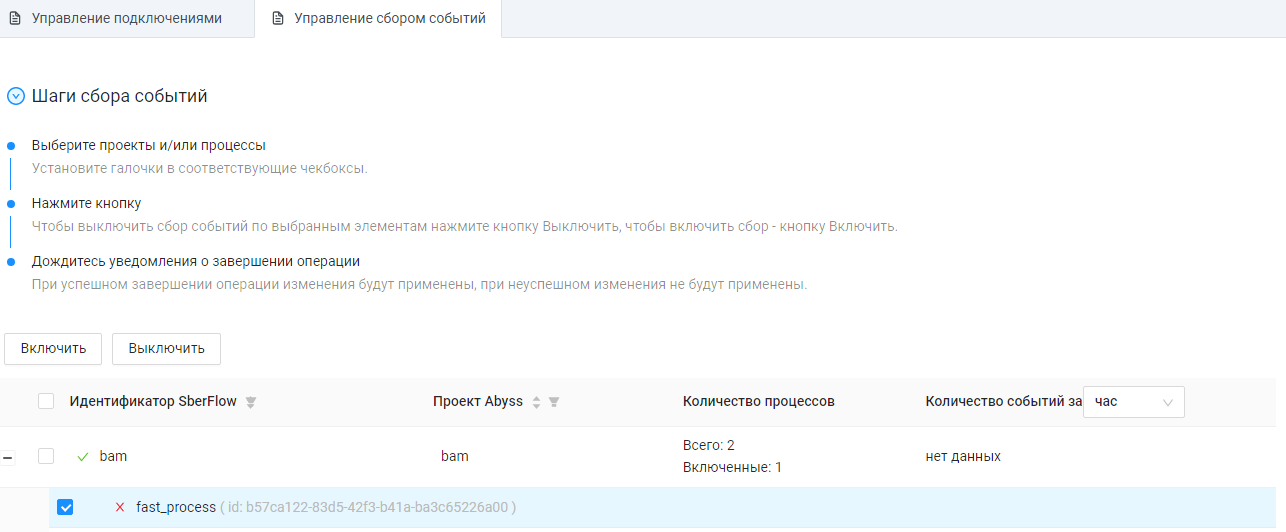
Task: Click the green checkmark status icon beside bam
Action: 83,457
